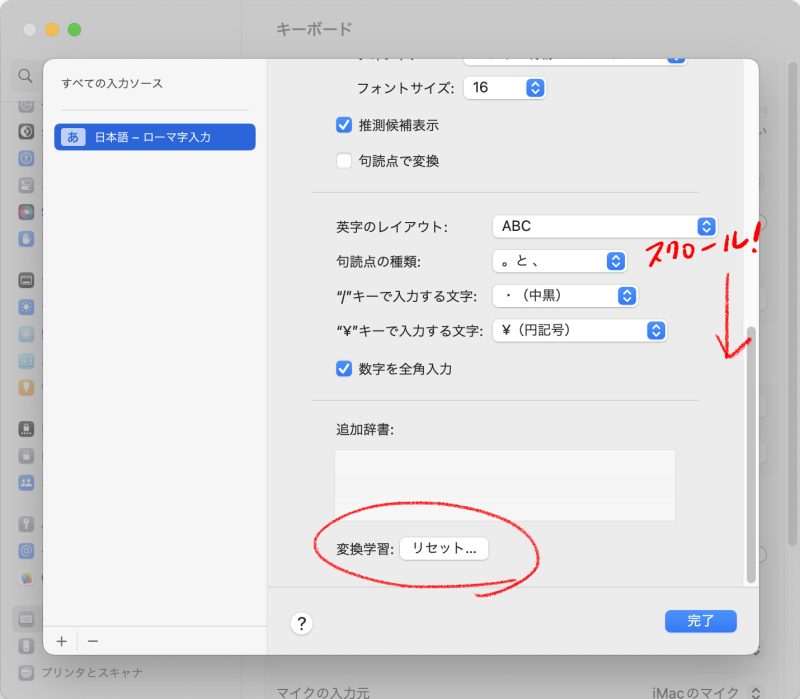Click "−" to remove the selected input source
Viewport: 800px width, 699px height.
[x=94, y=641]
